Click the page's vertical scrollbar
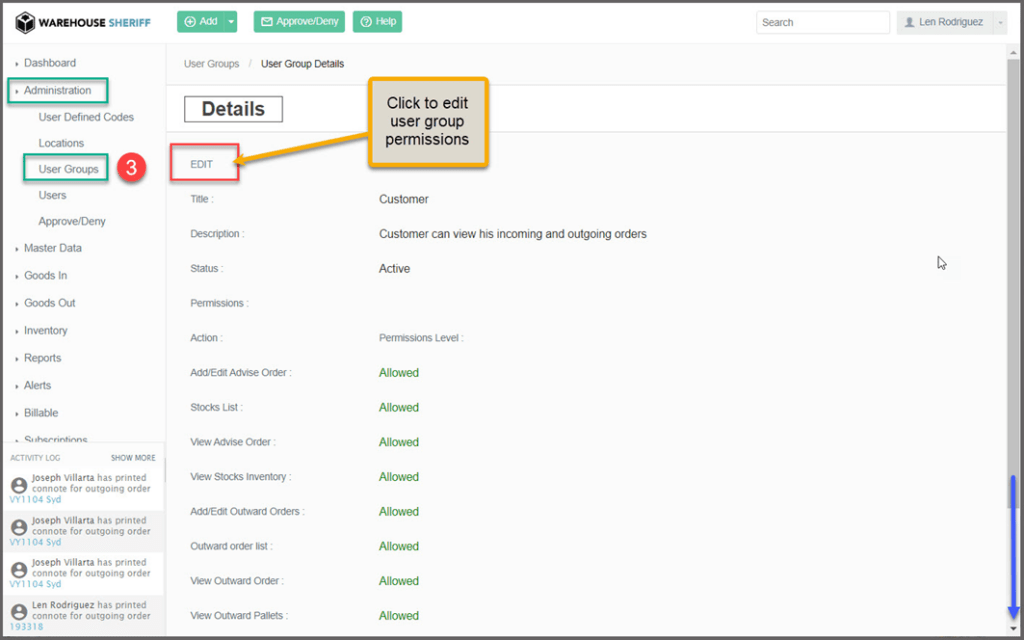 point(1013,300)
